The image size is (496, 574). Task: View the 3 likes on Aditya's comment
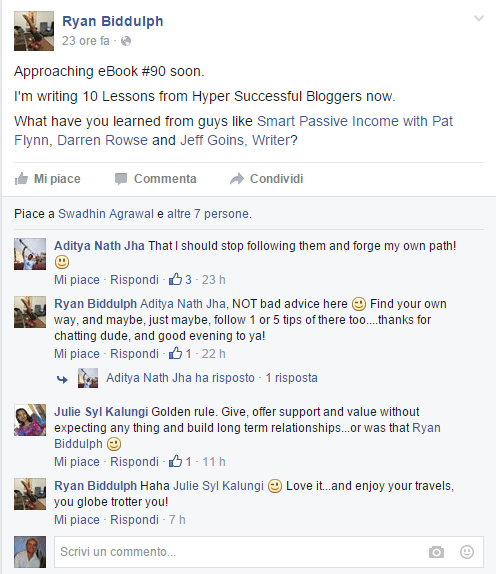pos(180,280)
